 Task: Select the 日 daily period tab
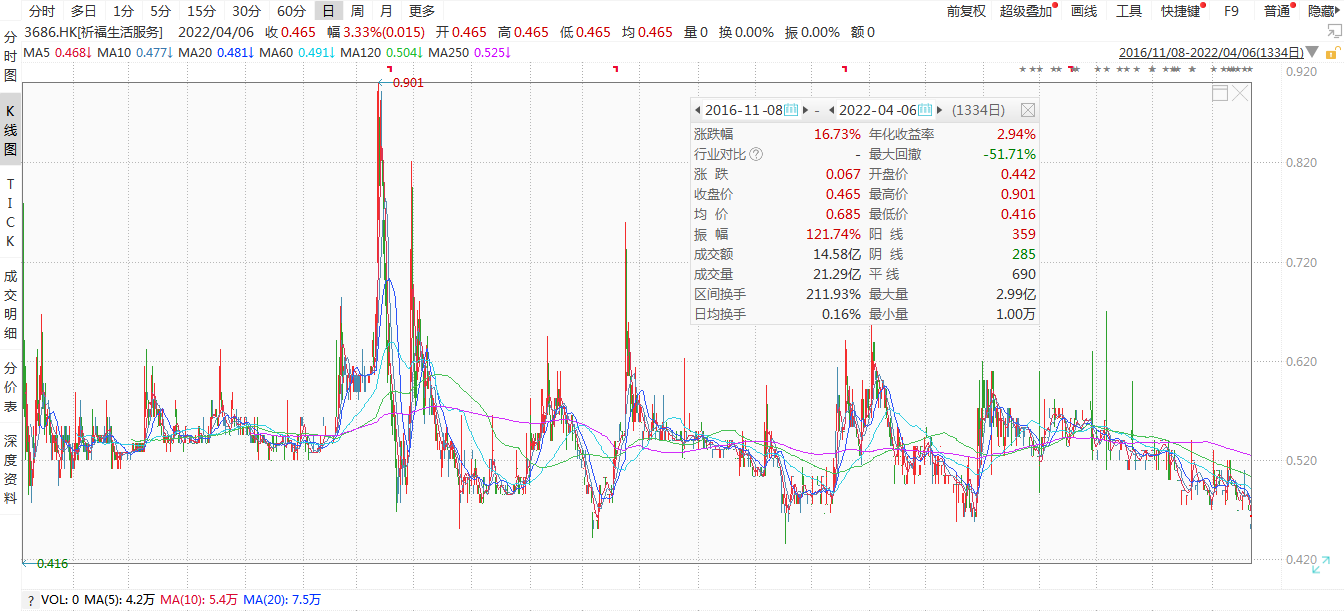coord(328,11)
